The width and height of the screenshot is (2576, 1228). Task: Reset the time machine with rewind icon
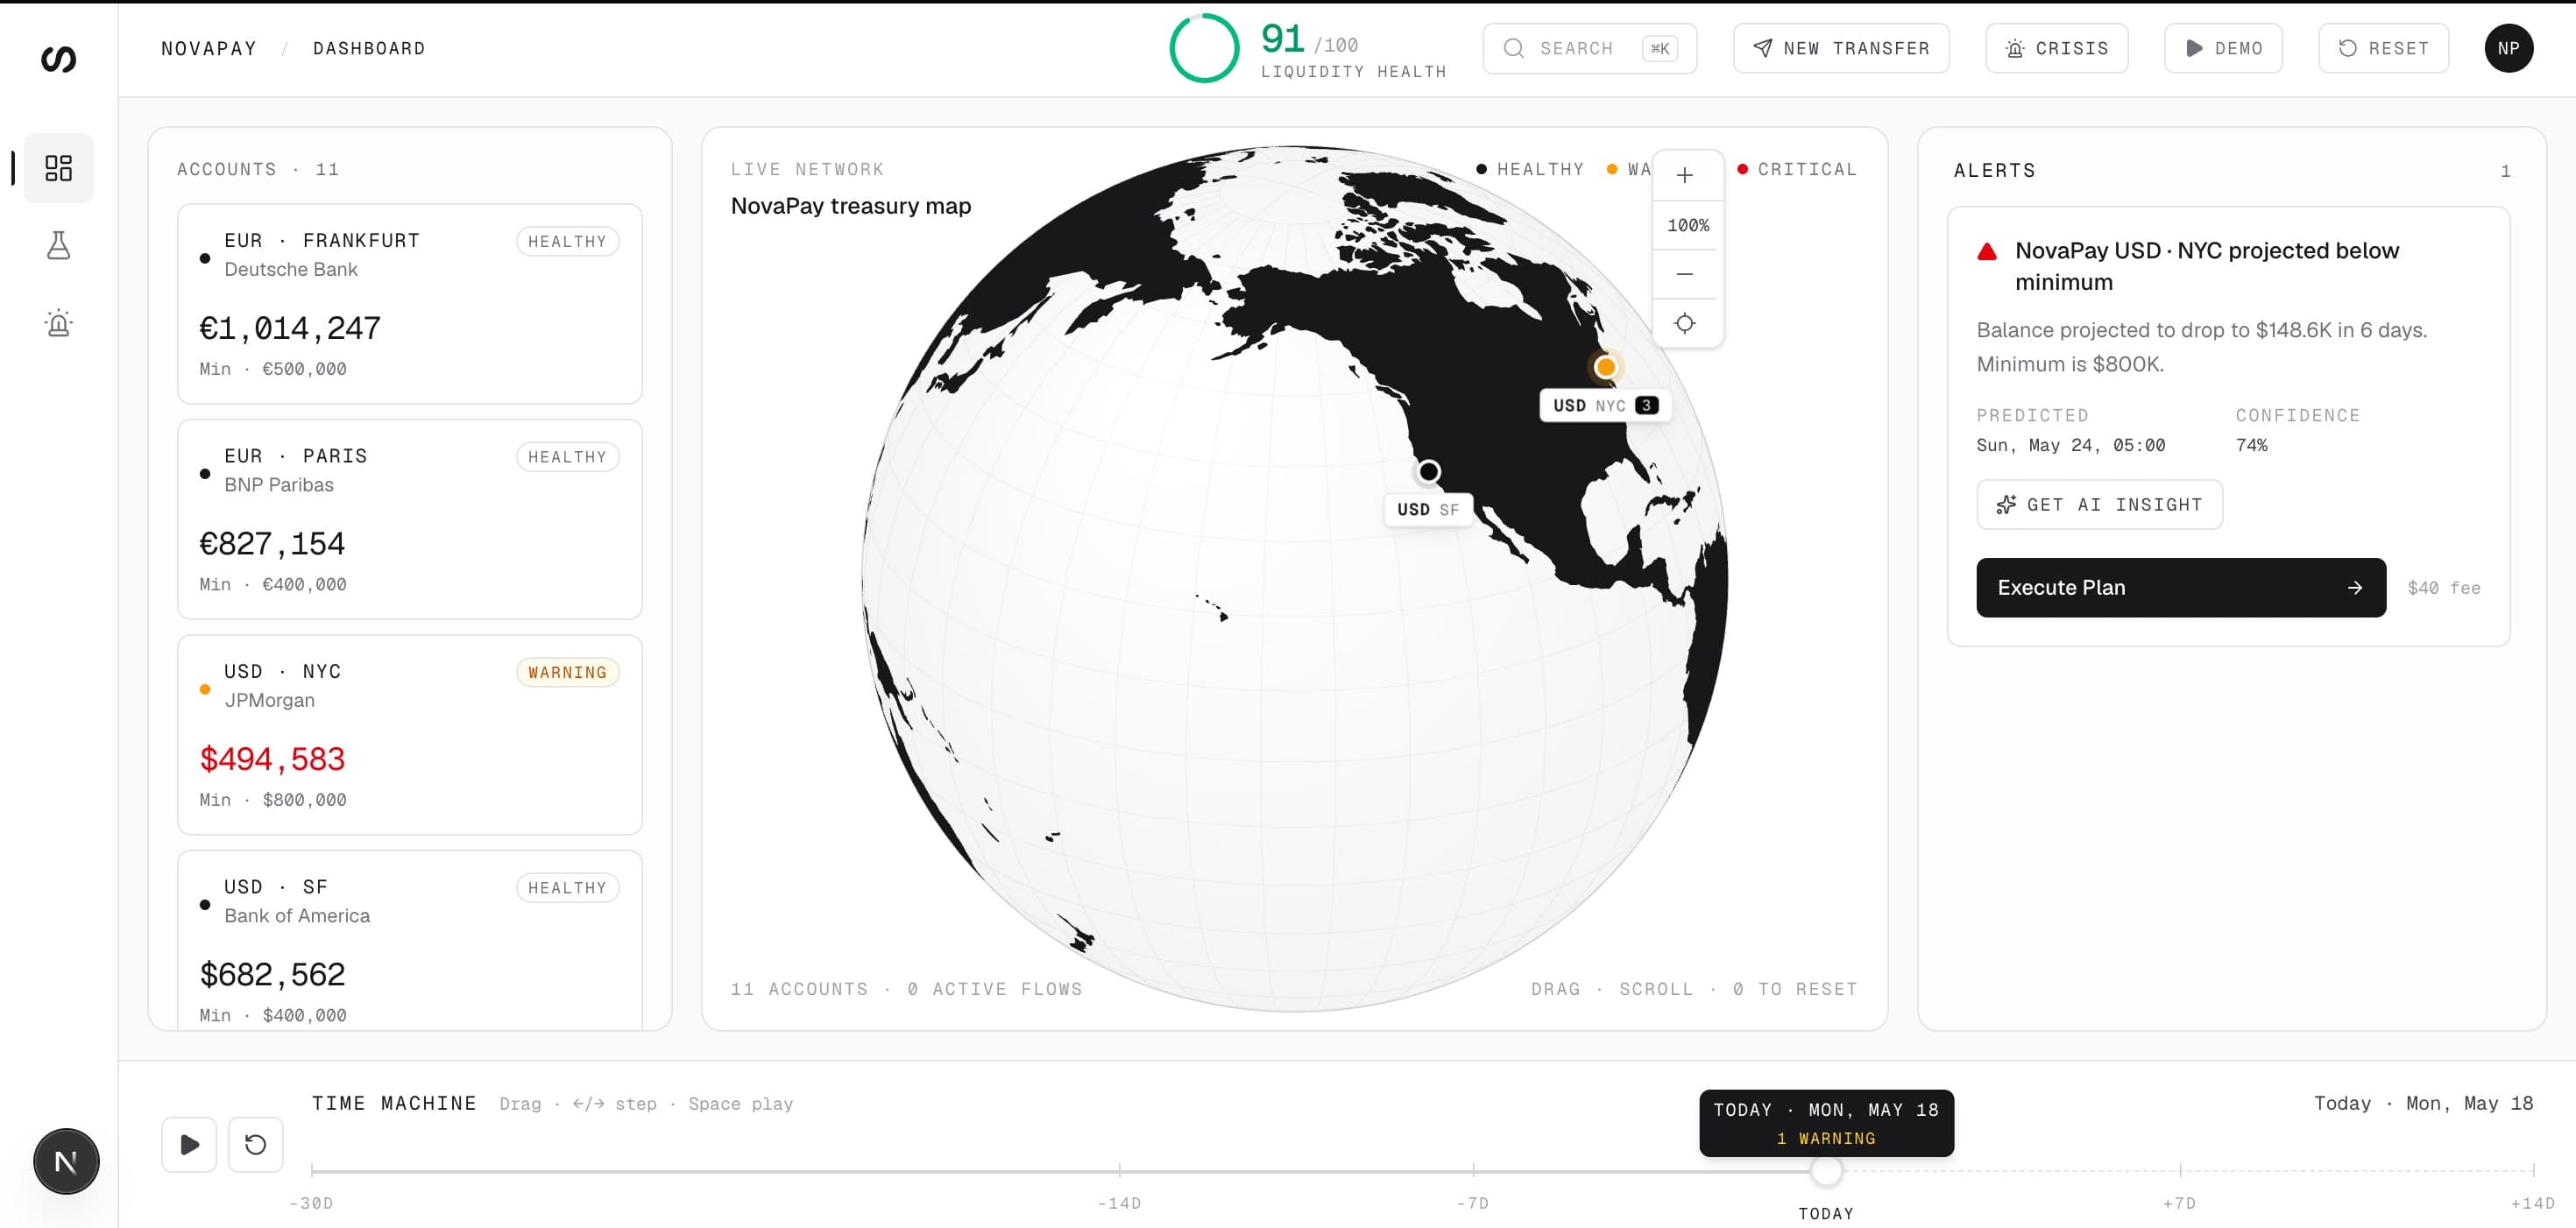pyautogui.click(x=256, y=1144)
